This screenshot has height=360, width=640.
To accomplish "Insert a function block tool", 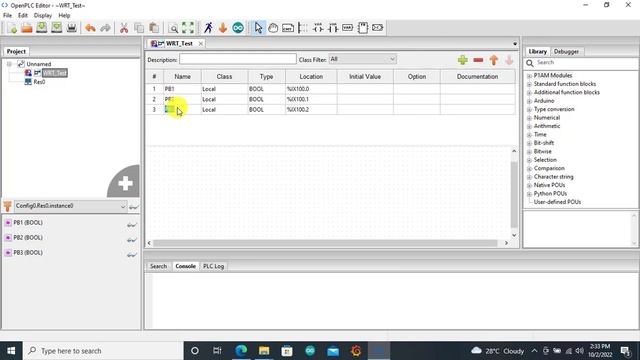I will coord(362,28).
